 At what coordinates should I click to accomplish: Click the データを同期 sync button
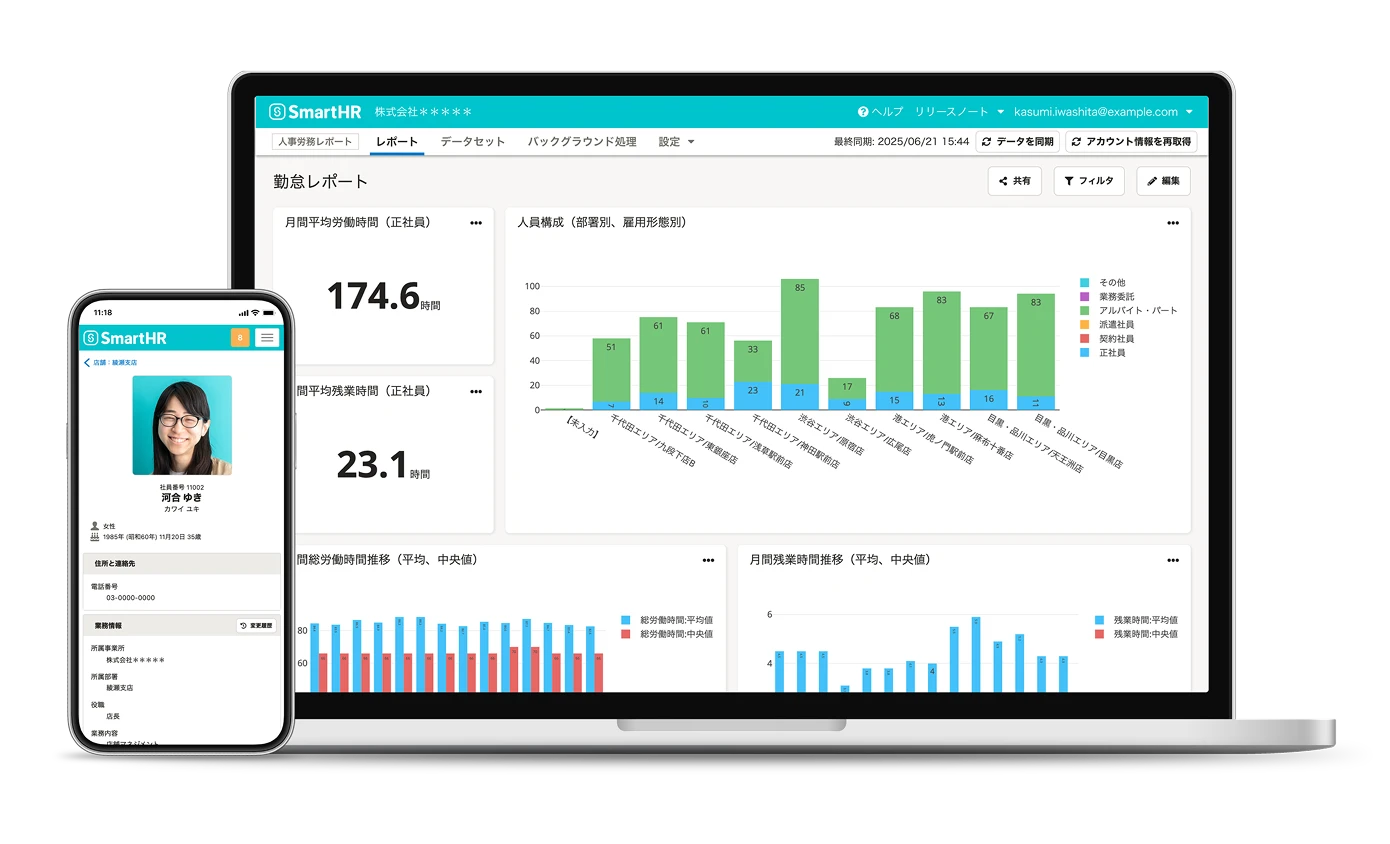pos(1017,142)
